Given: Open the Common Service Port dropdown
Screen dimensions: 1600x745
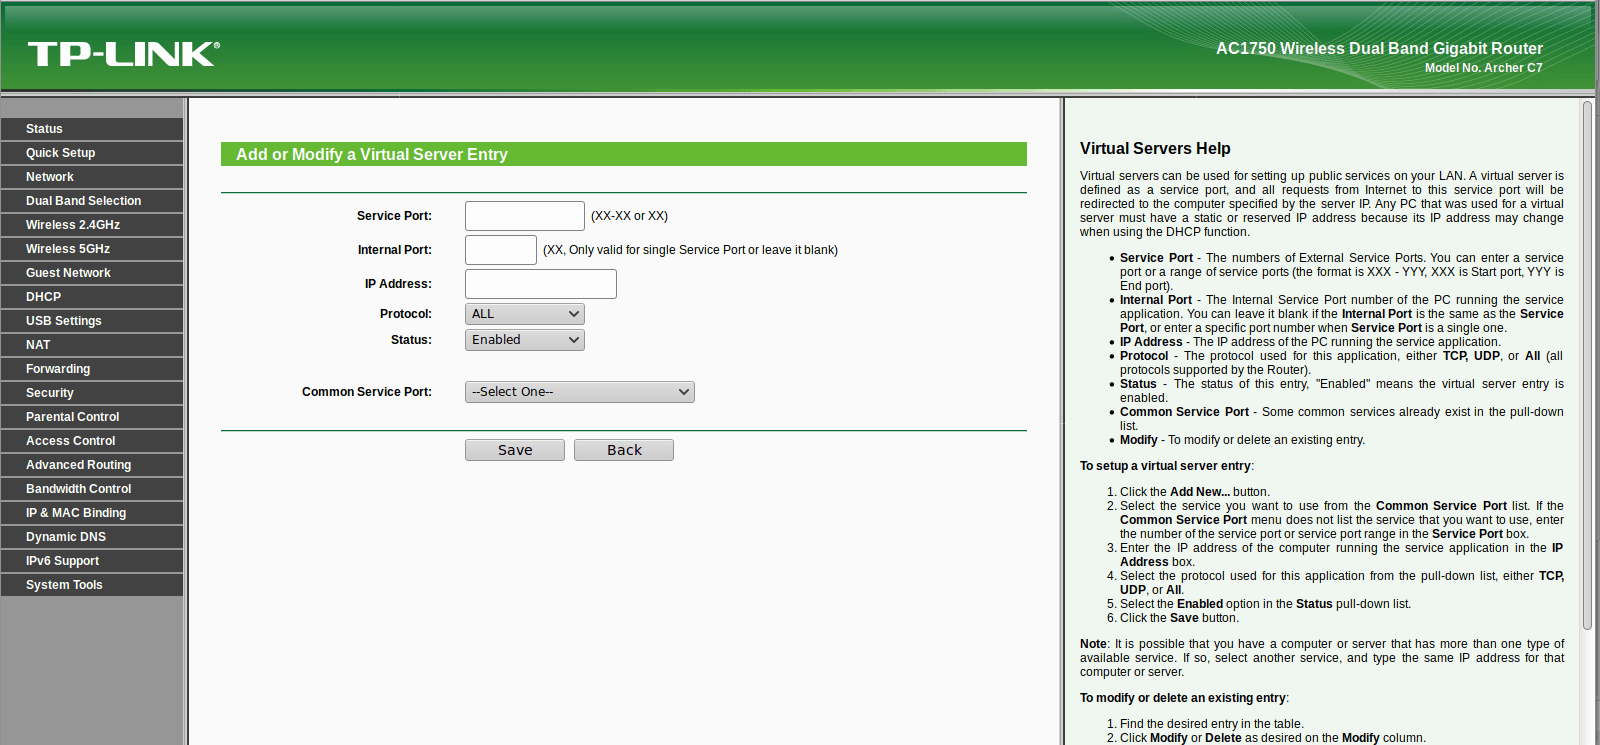Looking at the screenshot, I should tap(580, 392).
